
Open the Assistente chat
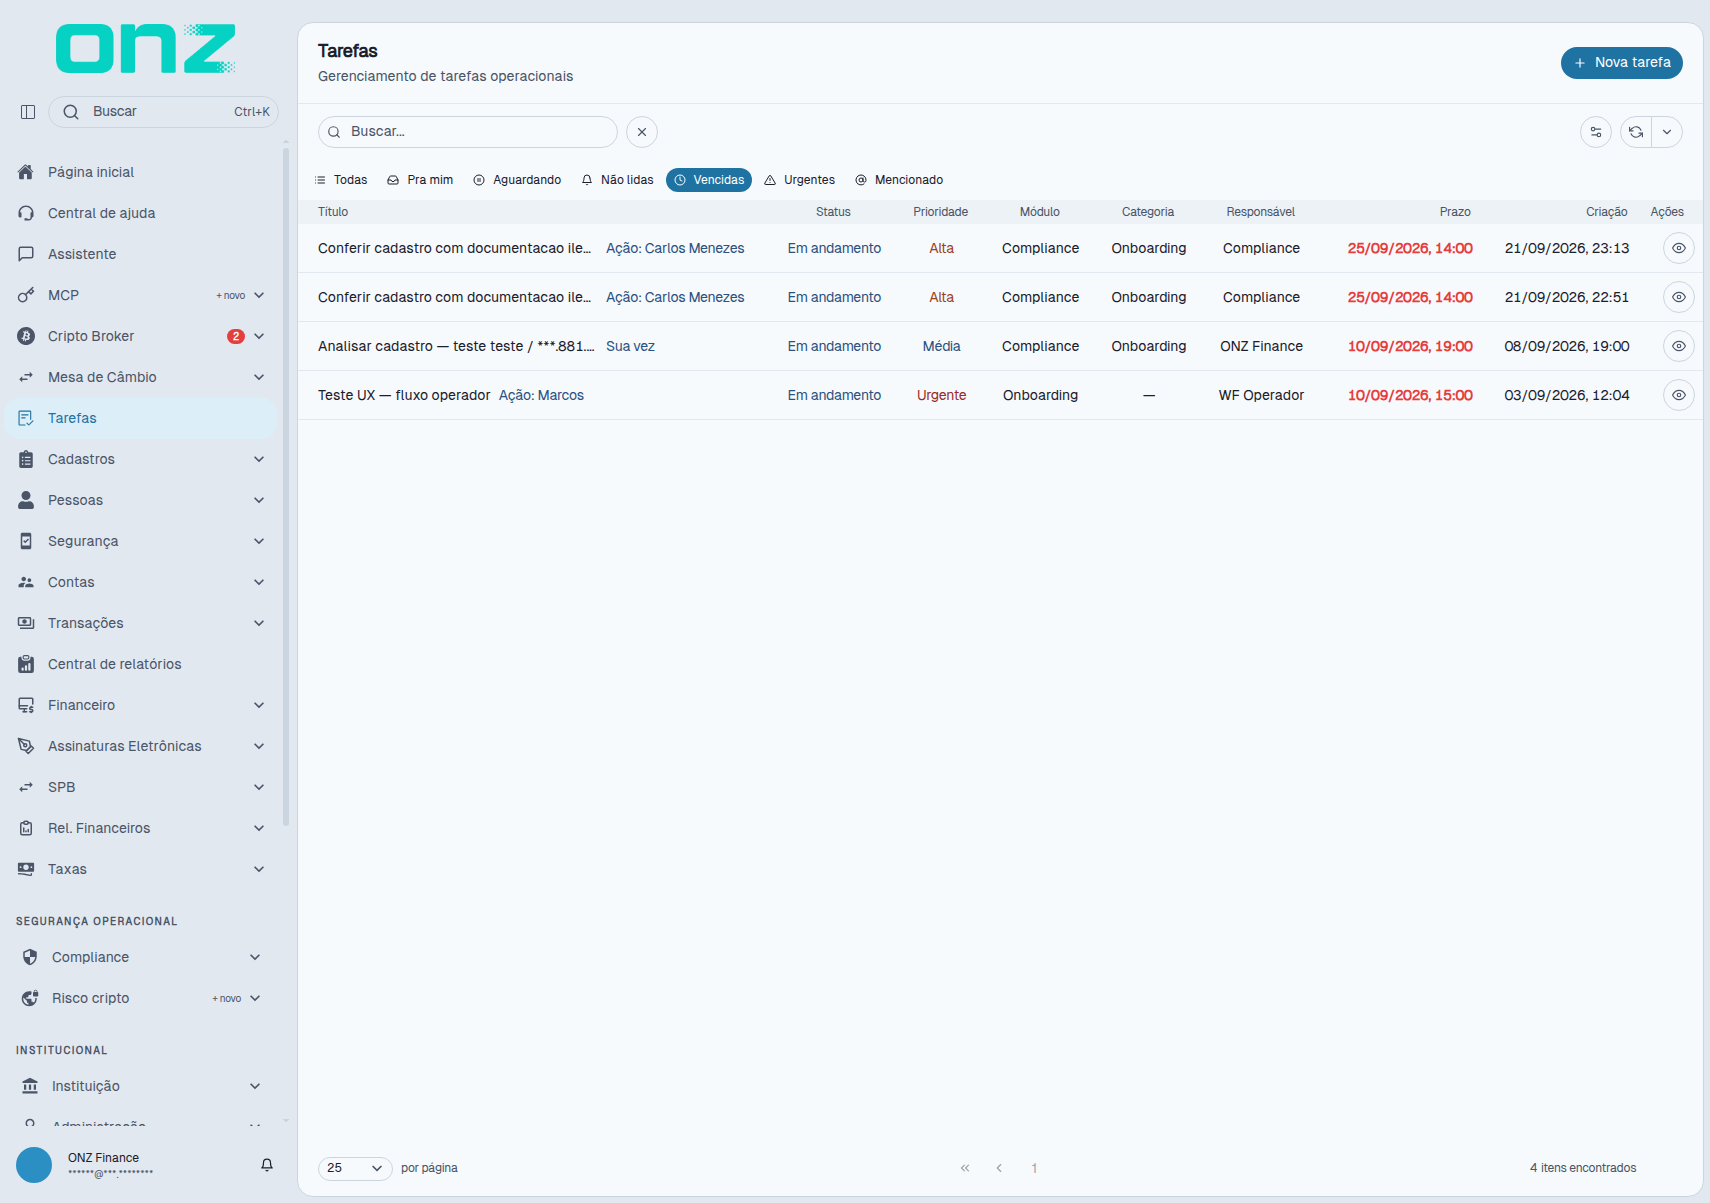141,254
